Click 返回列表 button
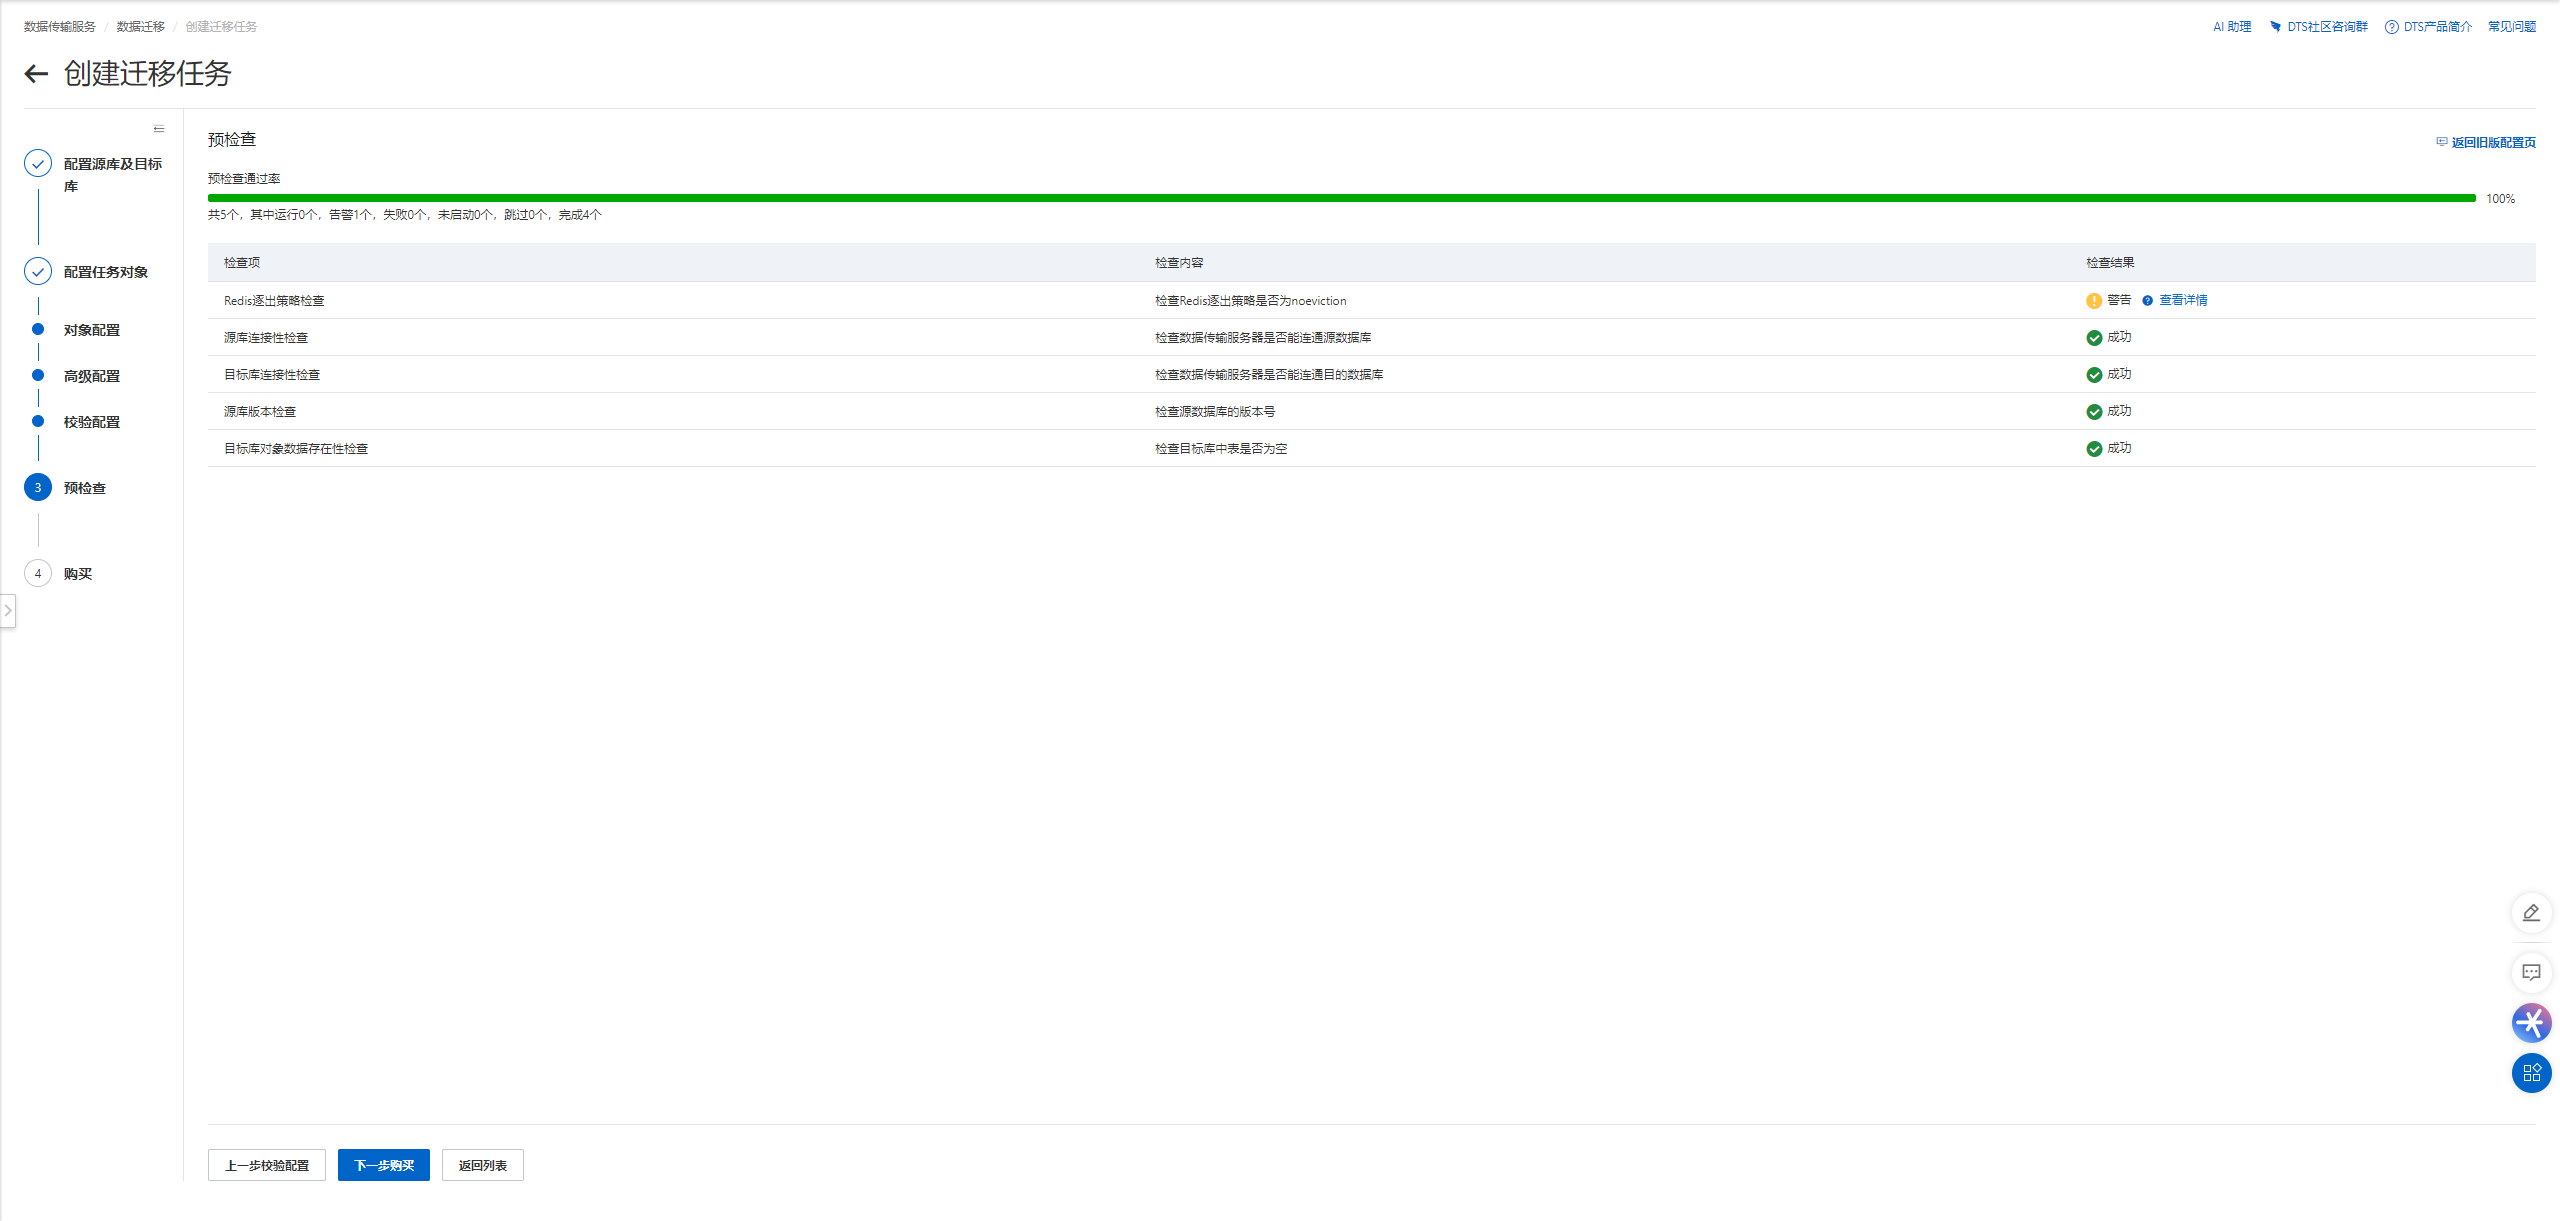The width and height of the screenshot is (2560, 1221). click(482, 1165)
